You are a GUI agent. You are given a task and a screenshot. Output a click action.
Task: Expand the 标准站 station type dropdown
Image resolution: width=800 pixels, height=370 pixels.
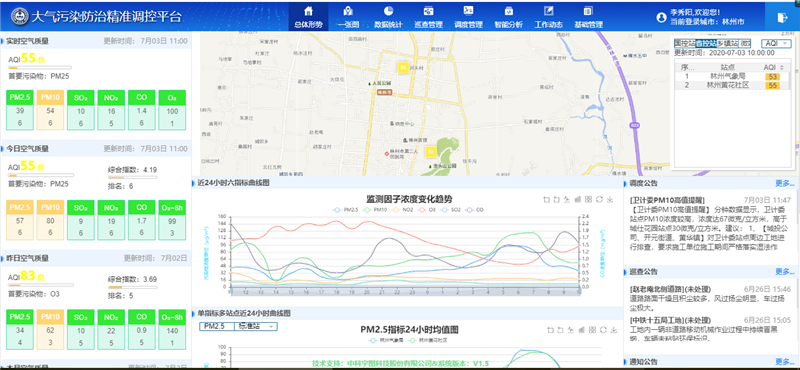pos(256,326)
